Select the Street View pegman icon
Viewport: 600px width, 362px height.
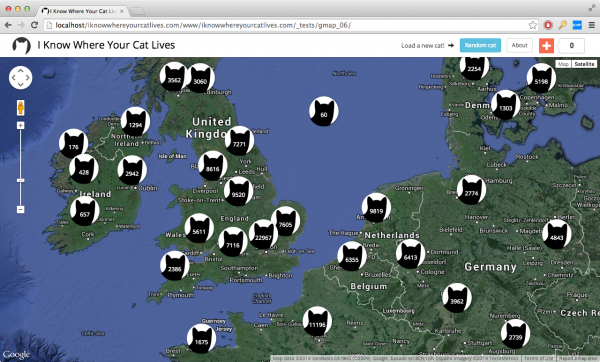pos(21,108)
